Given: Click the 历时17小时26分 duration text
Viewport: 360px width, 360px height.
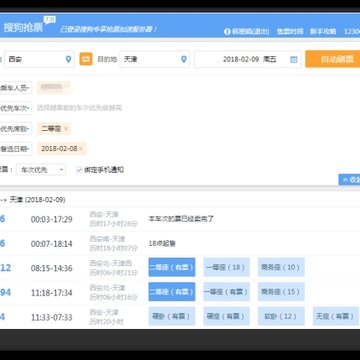Looking at the screenshot, I should coord(113,224).
